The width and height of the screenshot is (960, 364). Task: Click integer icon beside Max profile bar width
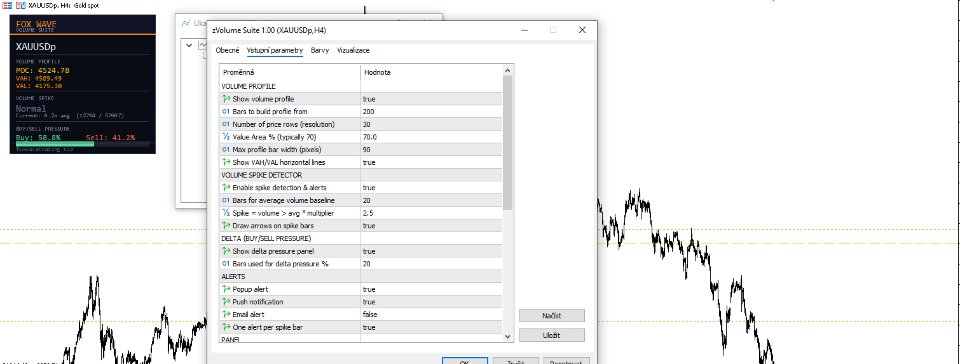click(x=226, y=149)
